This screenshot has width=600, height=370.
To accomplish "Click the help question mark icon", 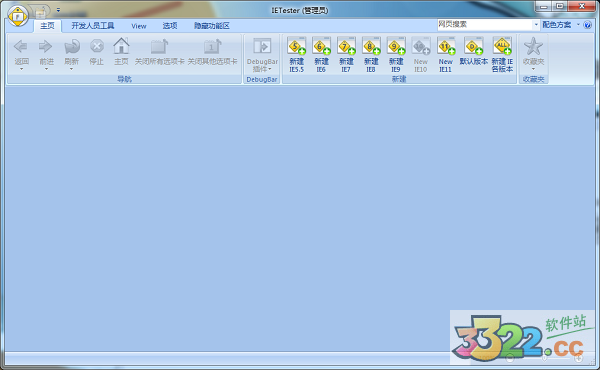I will point(588,25).
